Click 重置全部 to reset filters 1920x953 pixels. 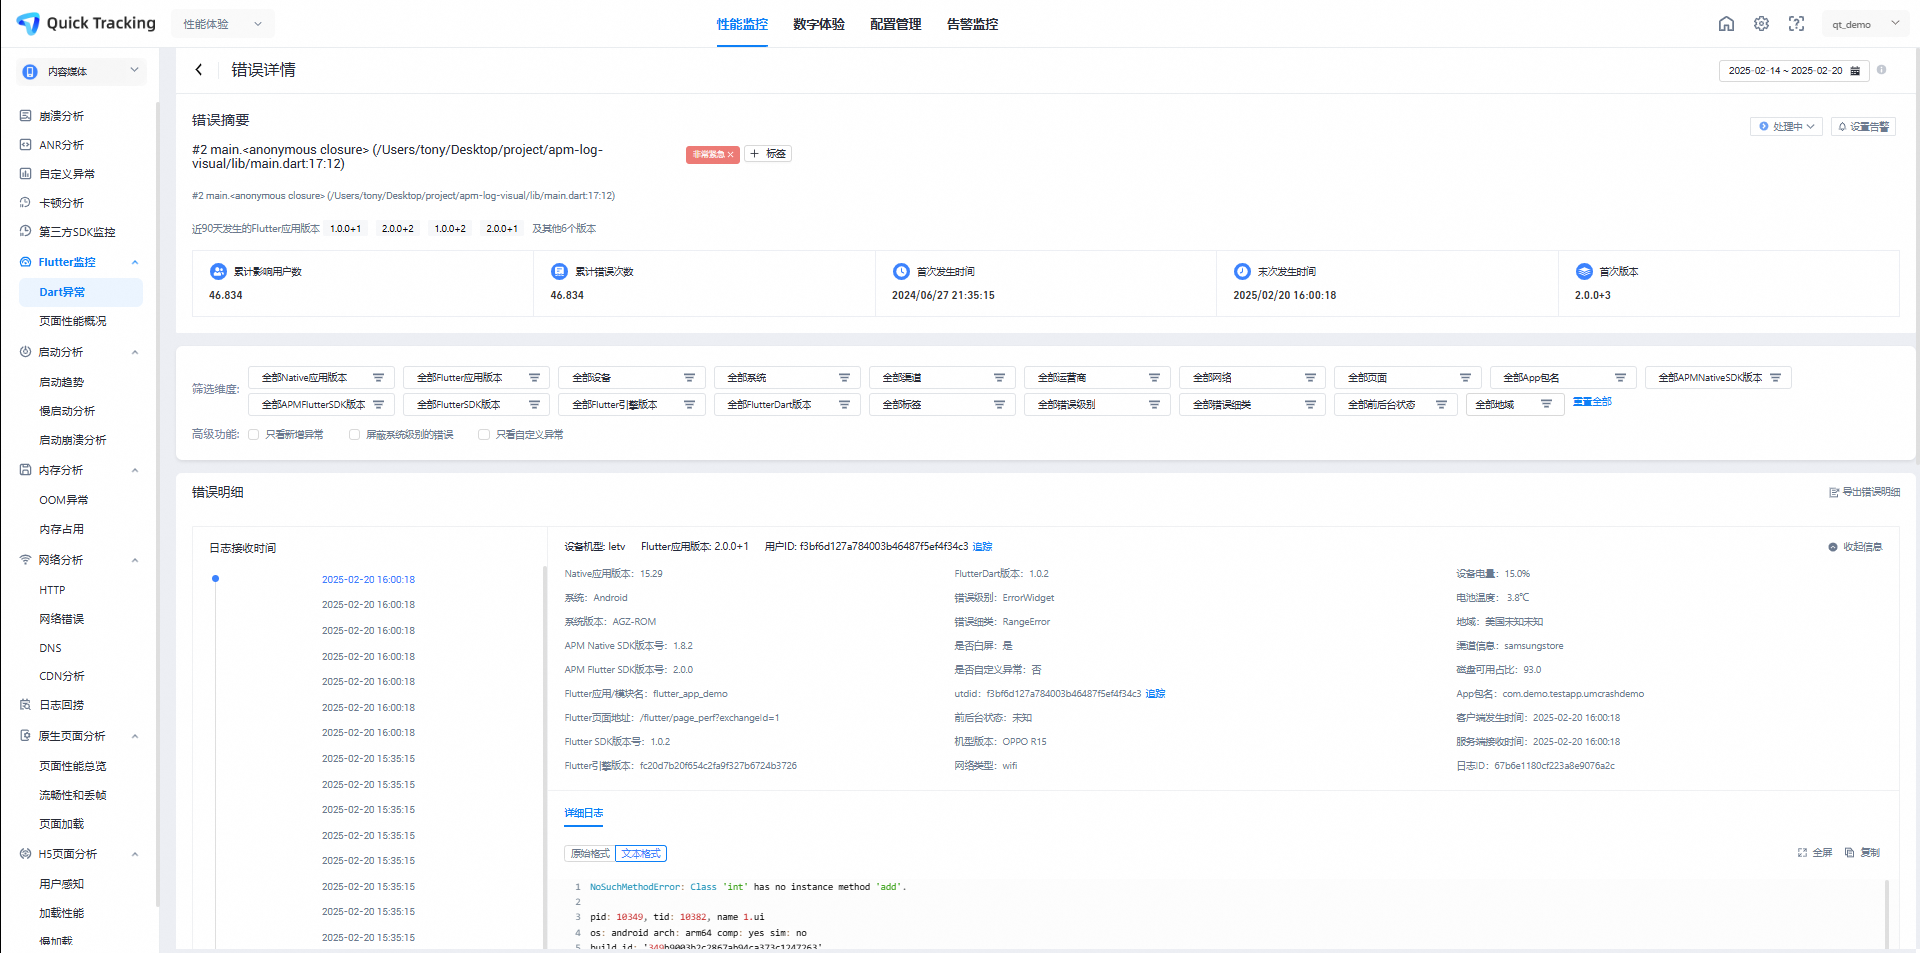point(1592,402)
